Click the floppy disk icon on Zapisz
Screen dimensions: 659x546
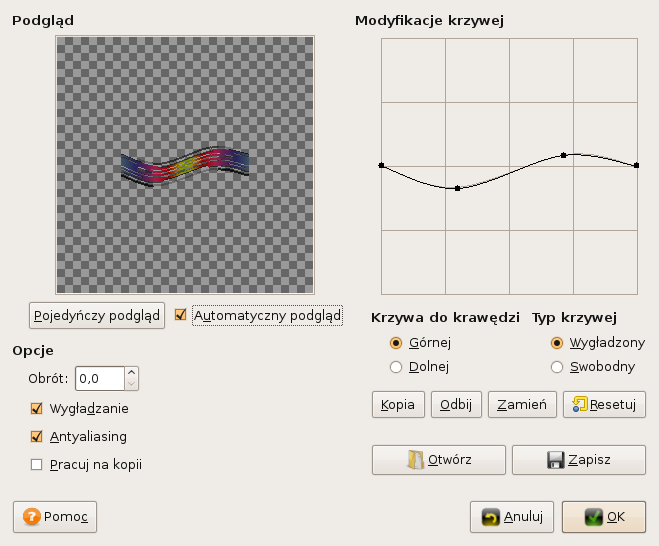(x=556, y=460)
